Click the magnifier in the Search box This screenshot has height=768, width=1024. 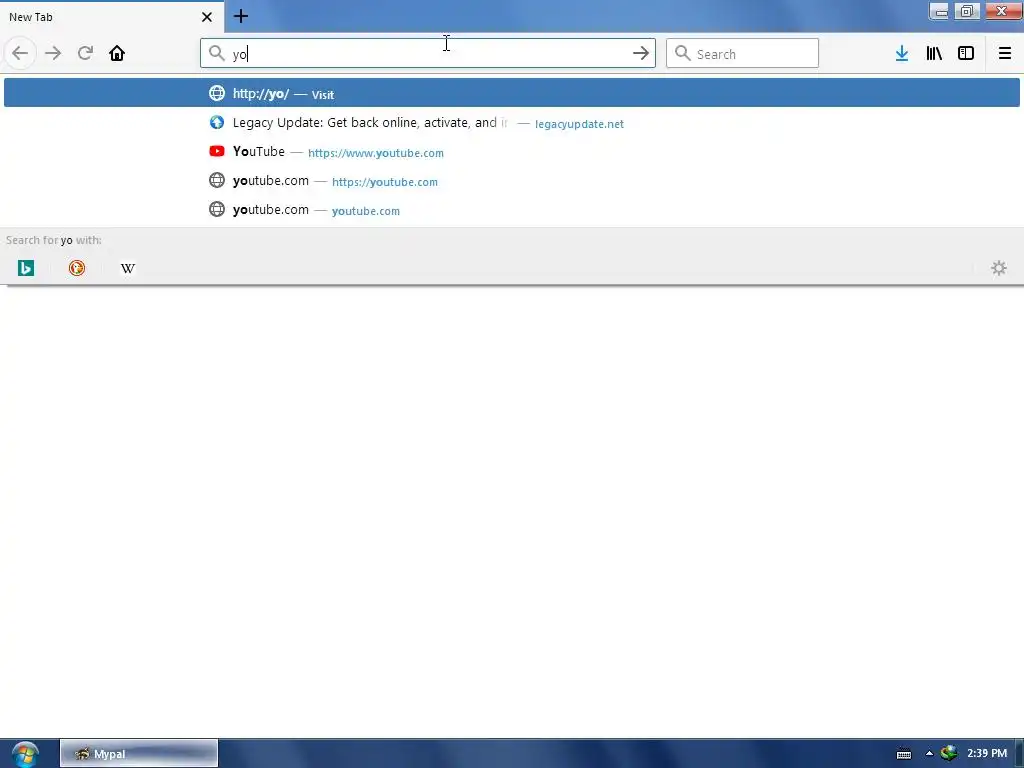pyautogui.click(x=682, y=53)
